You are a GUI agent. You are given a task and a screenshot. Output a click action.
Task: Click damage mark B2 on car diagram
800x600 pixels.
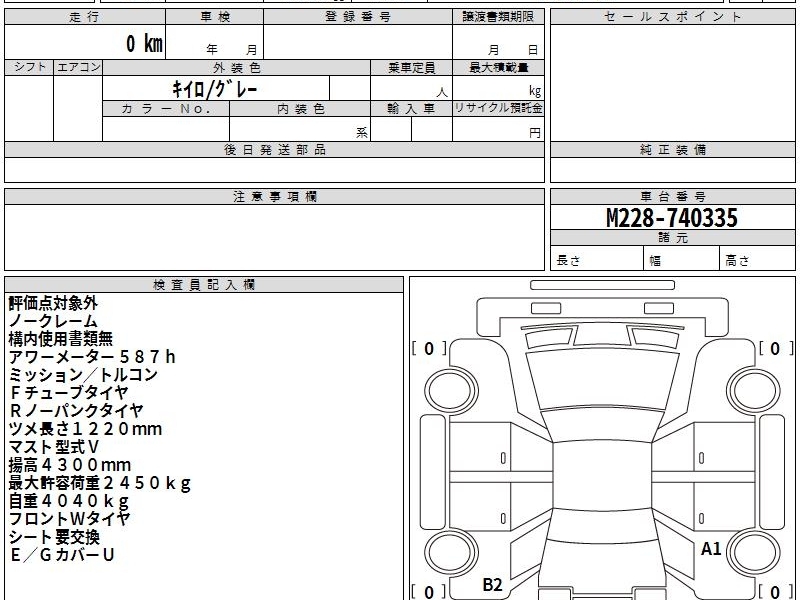click(x=492, y=585)
